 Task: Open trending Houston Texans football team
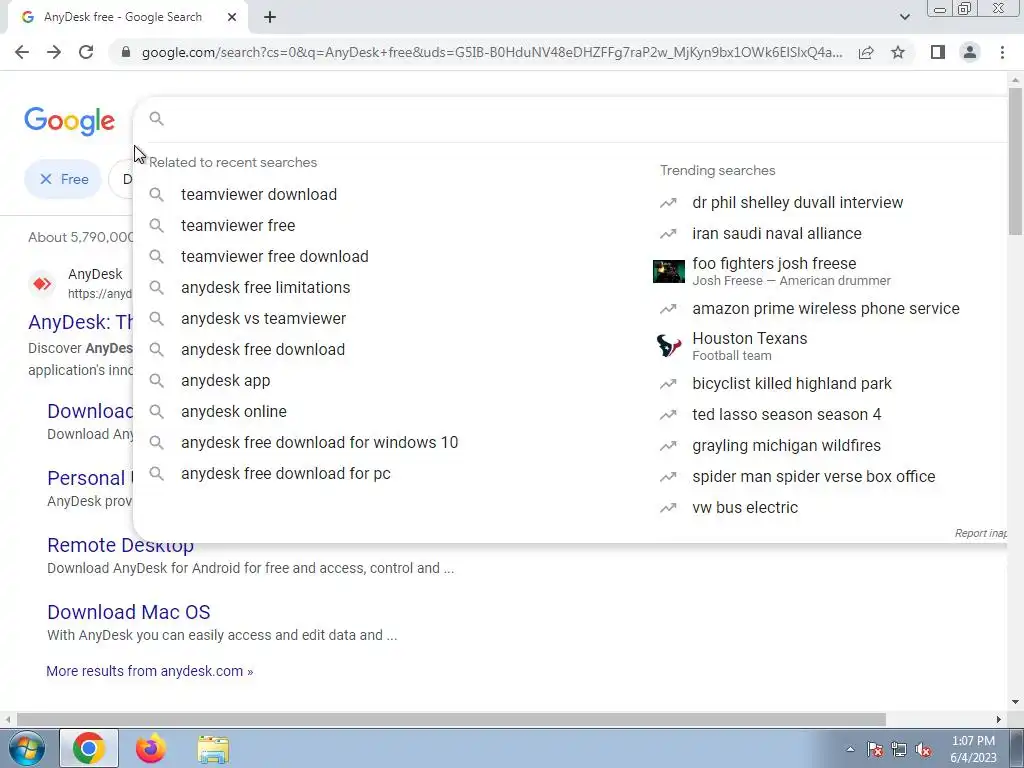(750, 346)
